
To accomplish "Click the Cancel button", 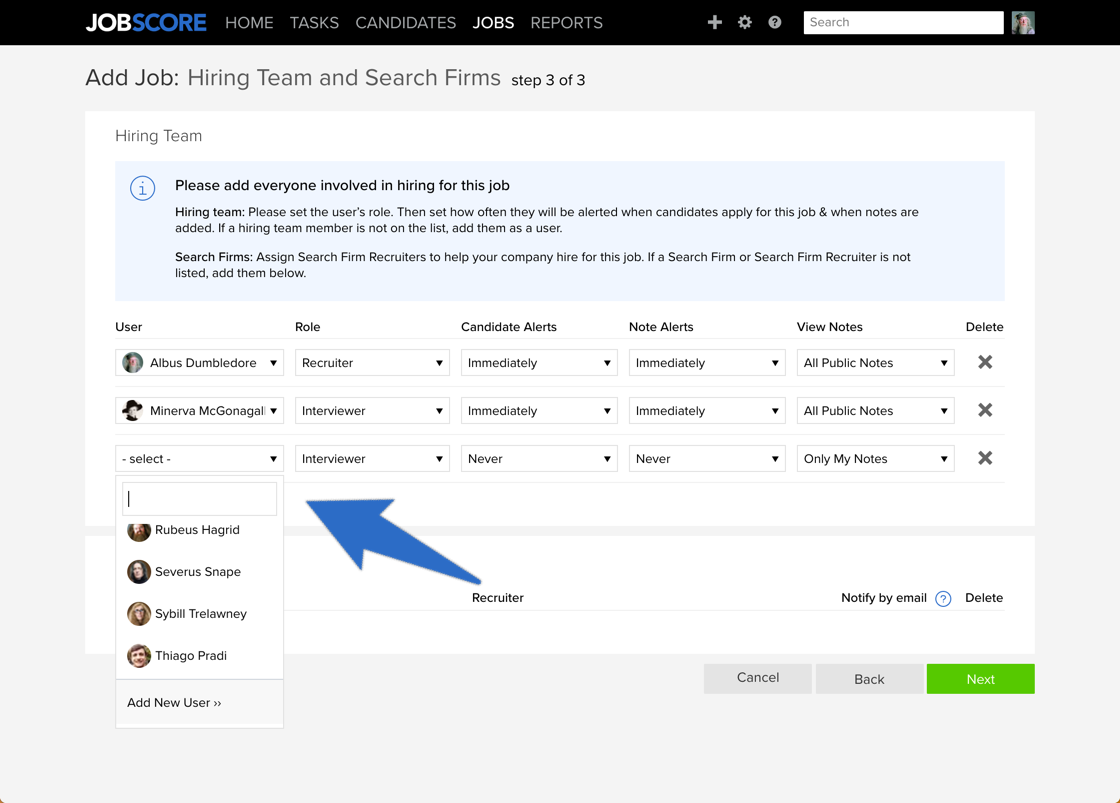I will (x=758, y=678).
